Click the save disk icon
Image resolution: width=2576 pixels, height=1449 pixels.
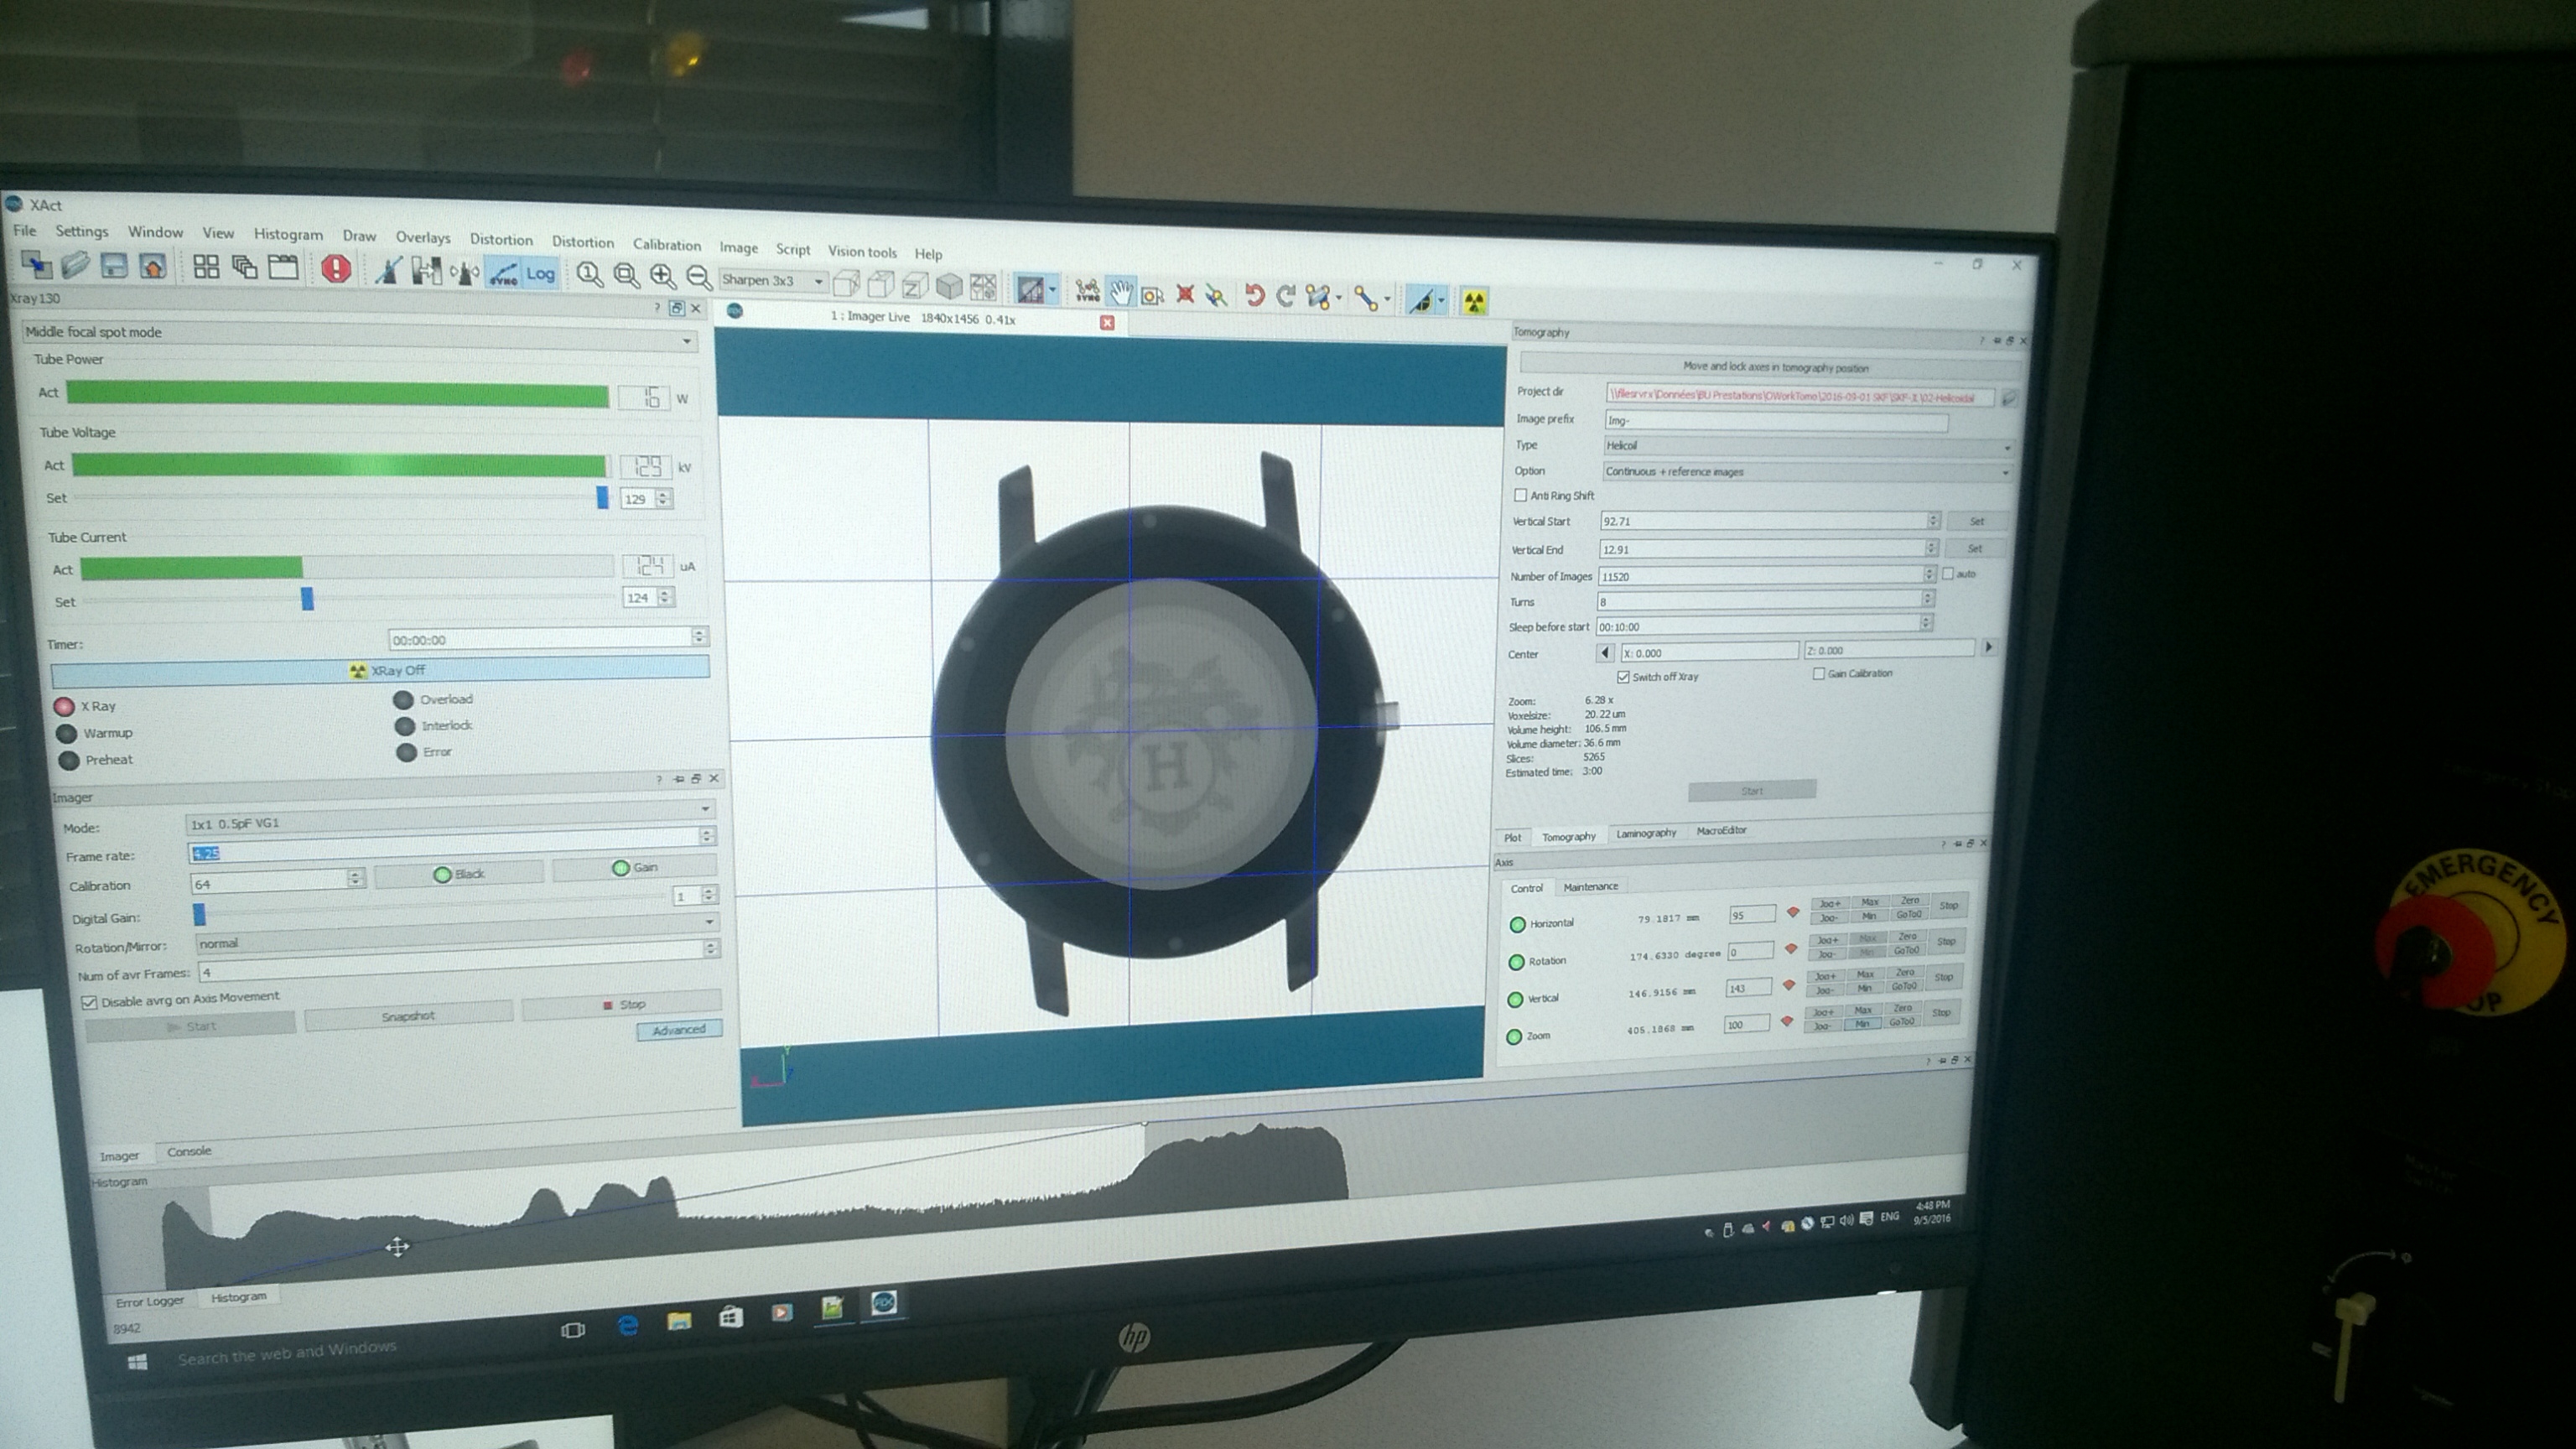click(x=114, y=265)
